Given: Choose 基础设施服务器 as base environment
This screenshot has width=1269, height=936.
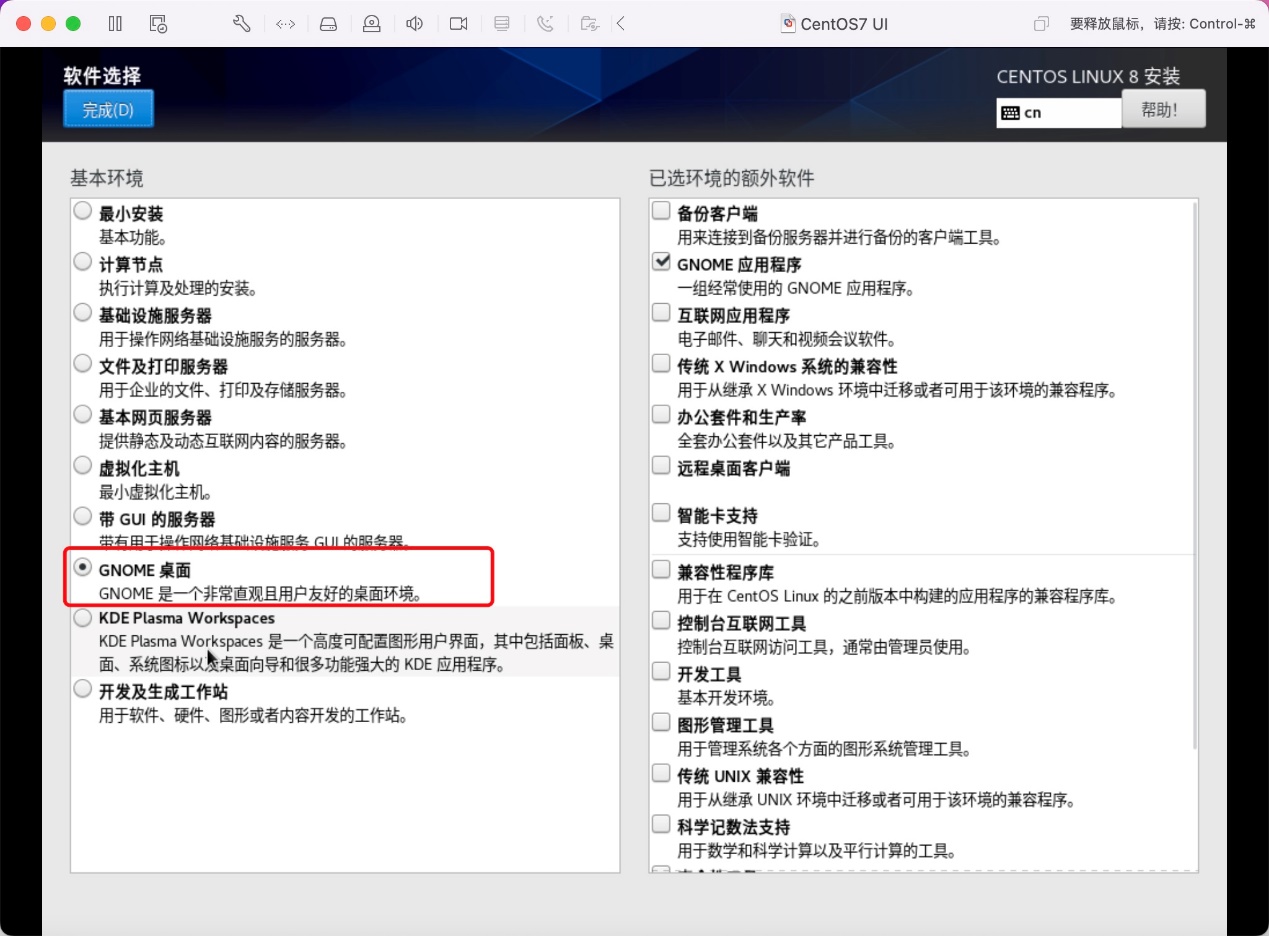Looking at the screenshot, I should [x=82, y=314].
